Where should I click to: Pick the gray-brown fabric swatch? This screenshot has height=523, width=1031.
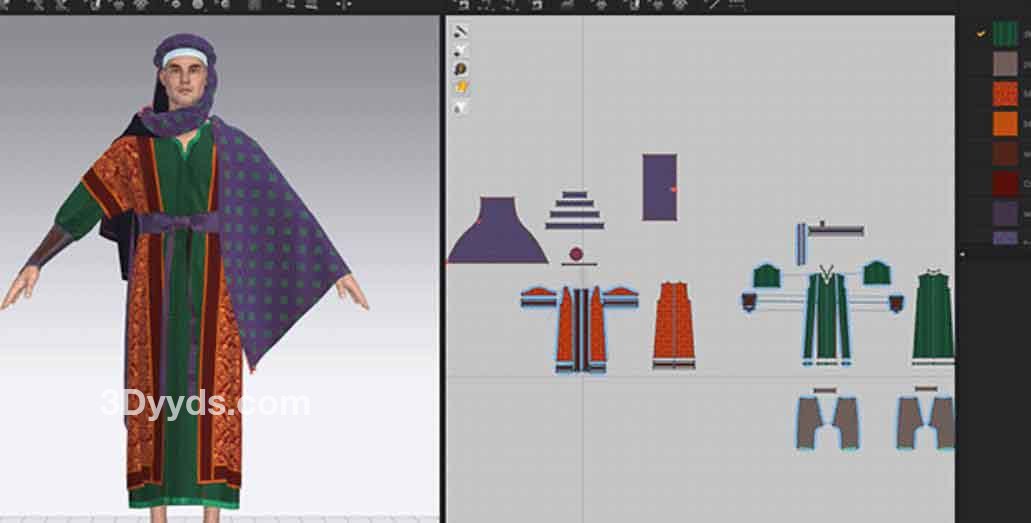1005,64
